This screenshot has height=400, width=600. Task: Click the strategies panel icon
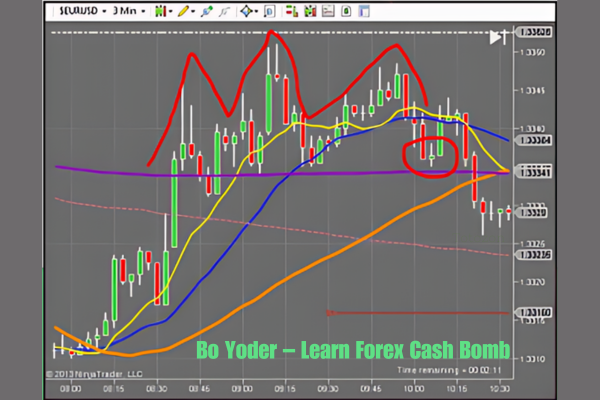(x=328, y=11)
